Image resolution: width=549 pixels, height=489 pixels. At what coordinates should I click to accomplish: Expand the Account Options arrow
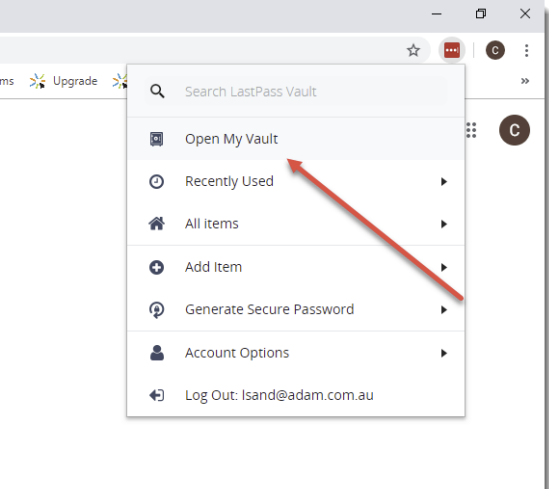pyautogui.click(x=444, y=353)
